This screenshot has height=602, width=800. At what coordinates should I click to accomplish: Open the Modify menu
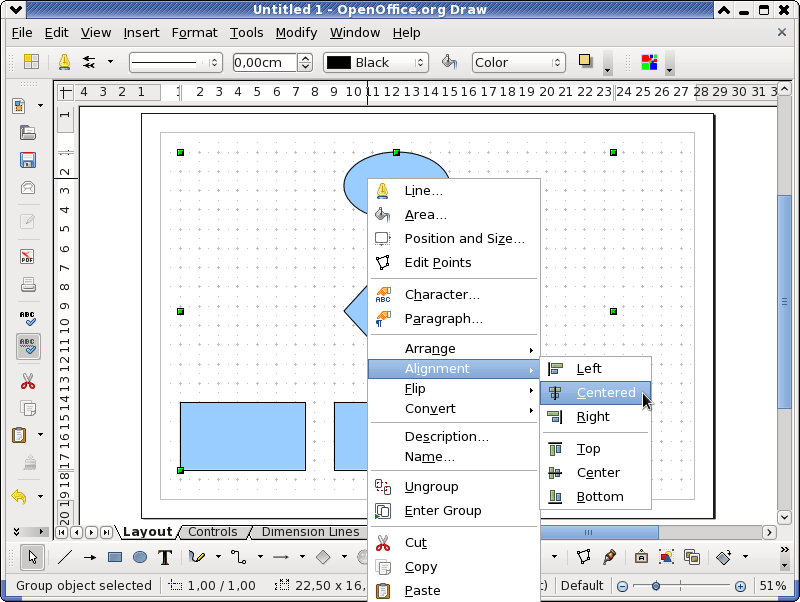296,33
